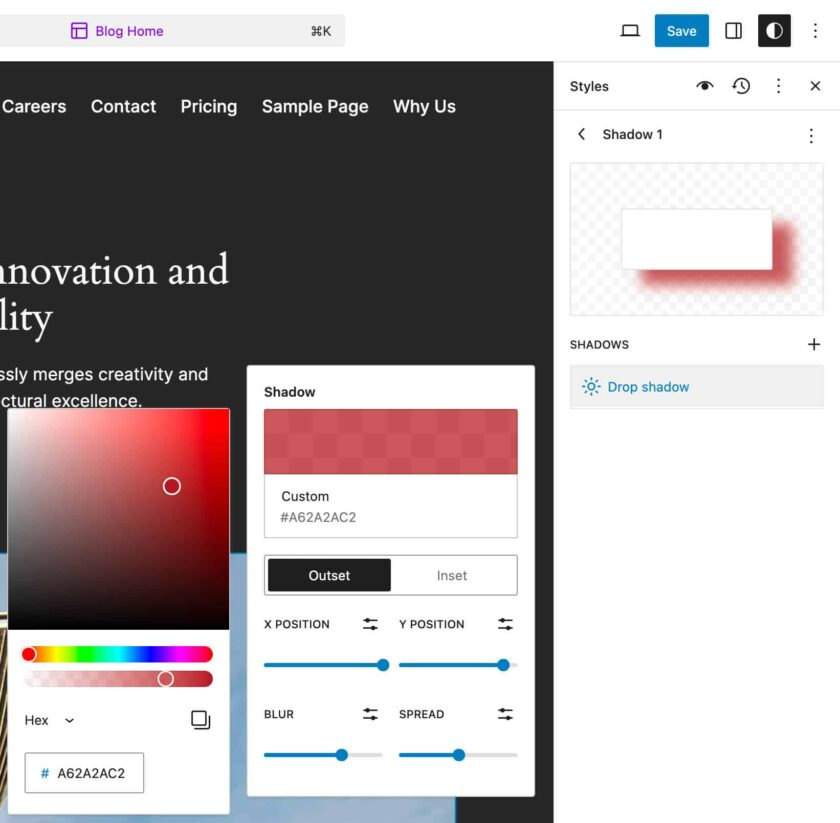Screen dimensions: 840x823
Task: Click the device preview laptop icon
Action: pos(630,31)
